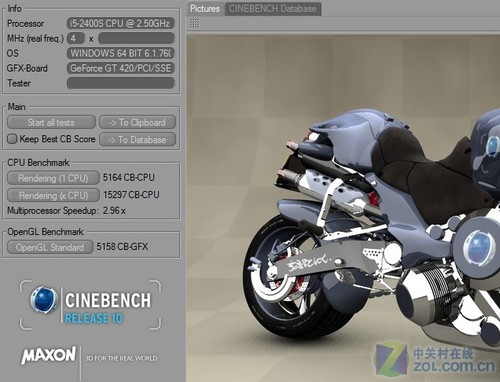Run the Rendering (1 CPU) benchmark
The image size is (500, 382).
pos(53,178)
